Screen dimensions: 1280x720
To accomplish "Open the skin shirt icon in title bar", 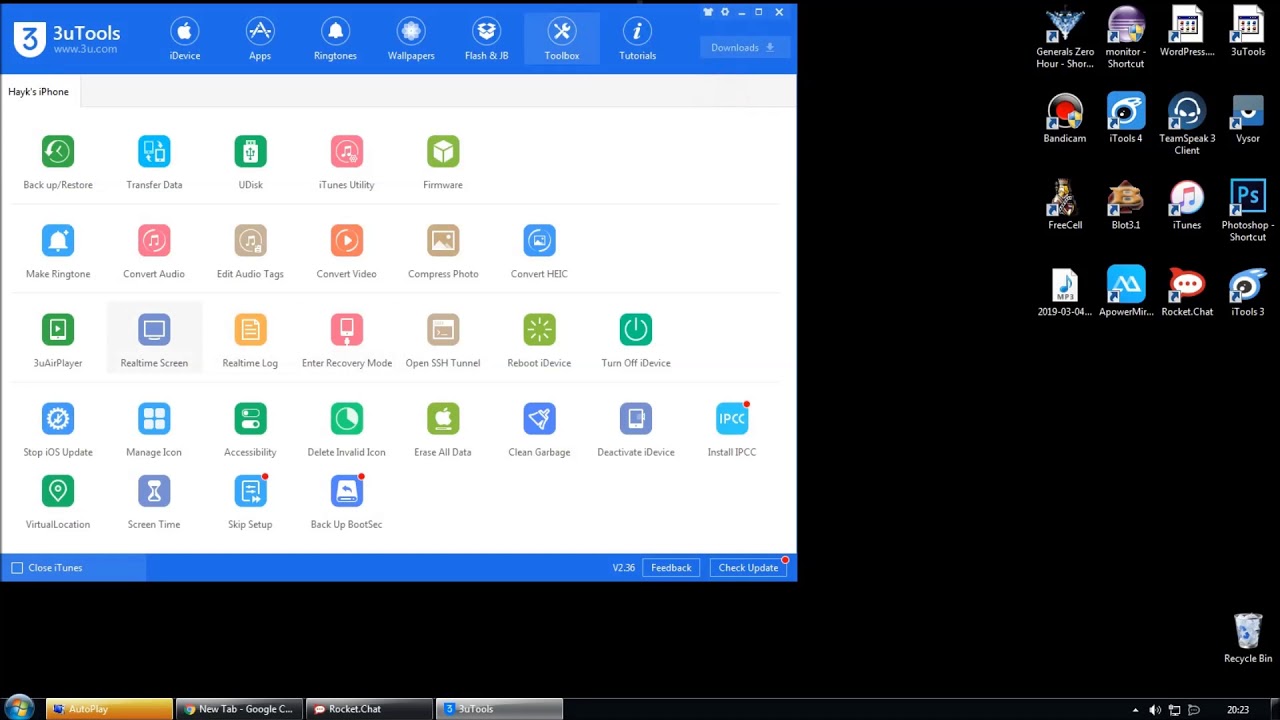I will (x=708, y=12).
